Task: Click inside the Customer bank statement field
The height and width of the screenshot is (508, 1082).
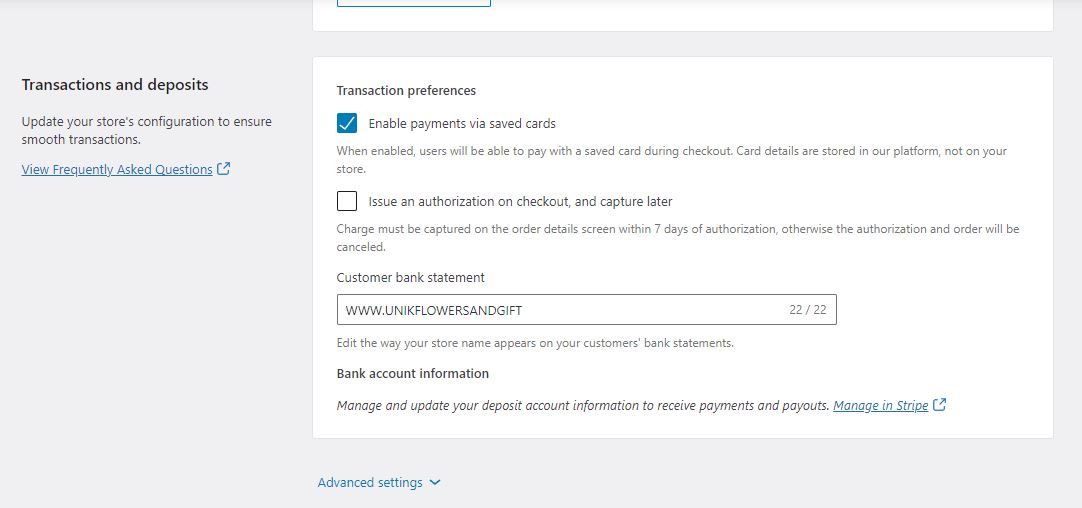Action: (587, 310)
